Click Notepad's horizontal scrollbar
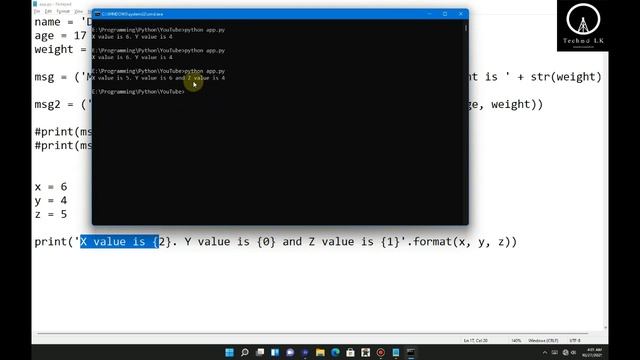This screenshot has height=360, width=640. [312, 333]
